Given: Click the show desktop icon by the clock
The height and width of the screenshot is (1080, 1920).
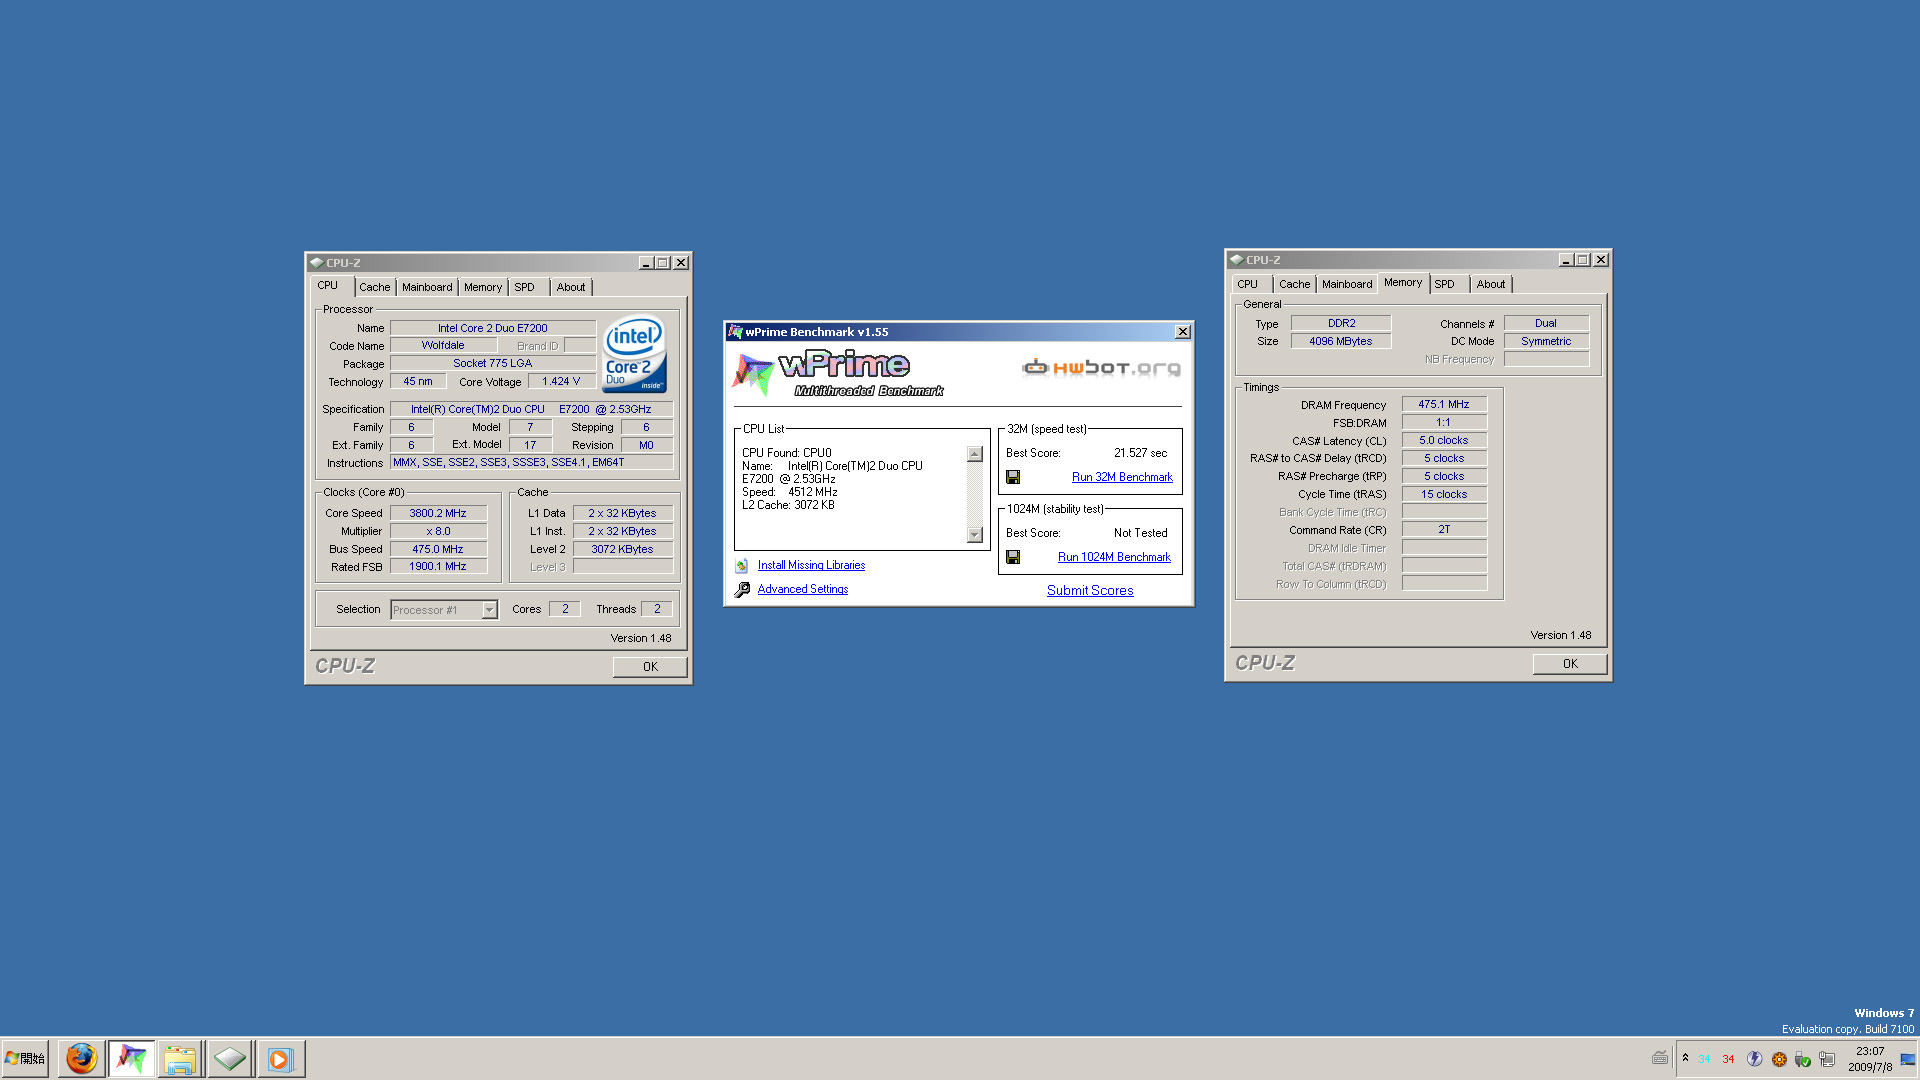Looking at the screenshot, I should [1908, 1059].
